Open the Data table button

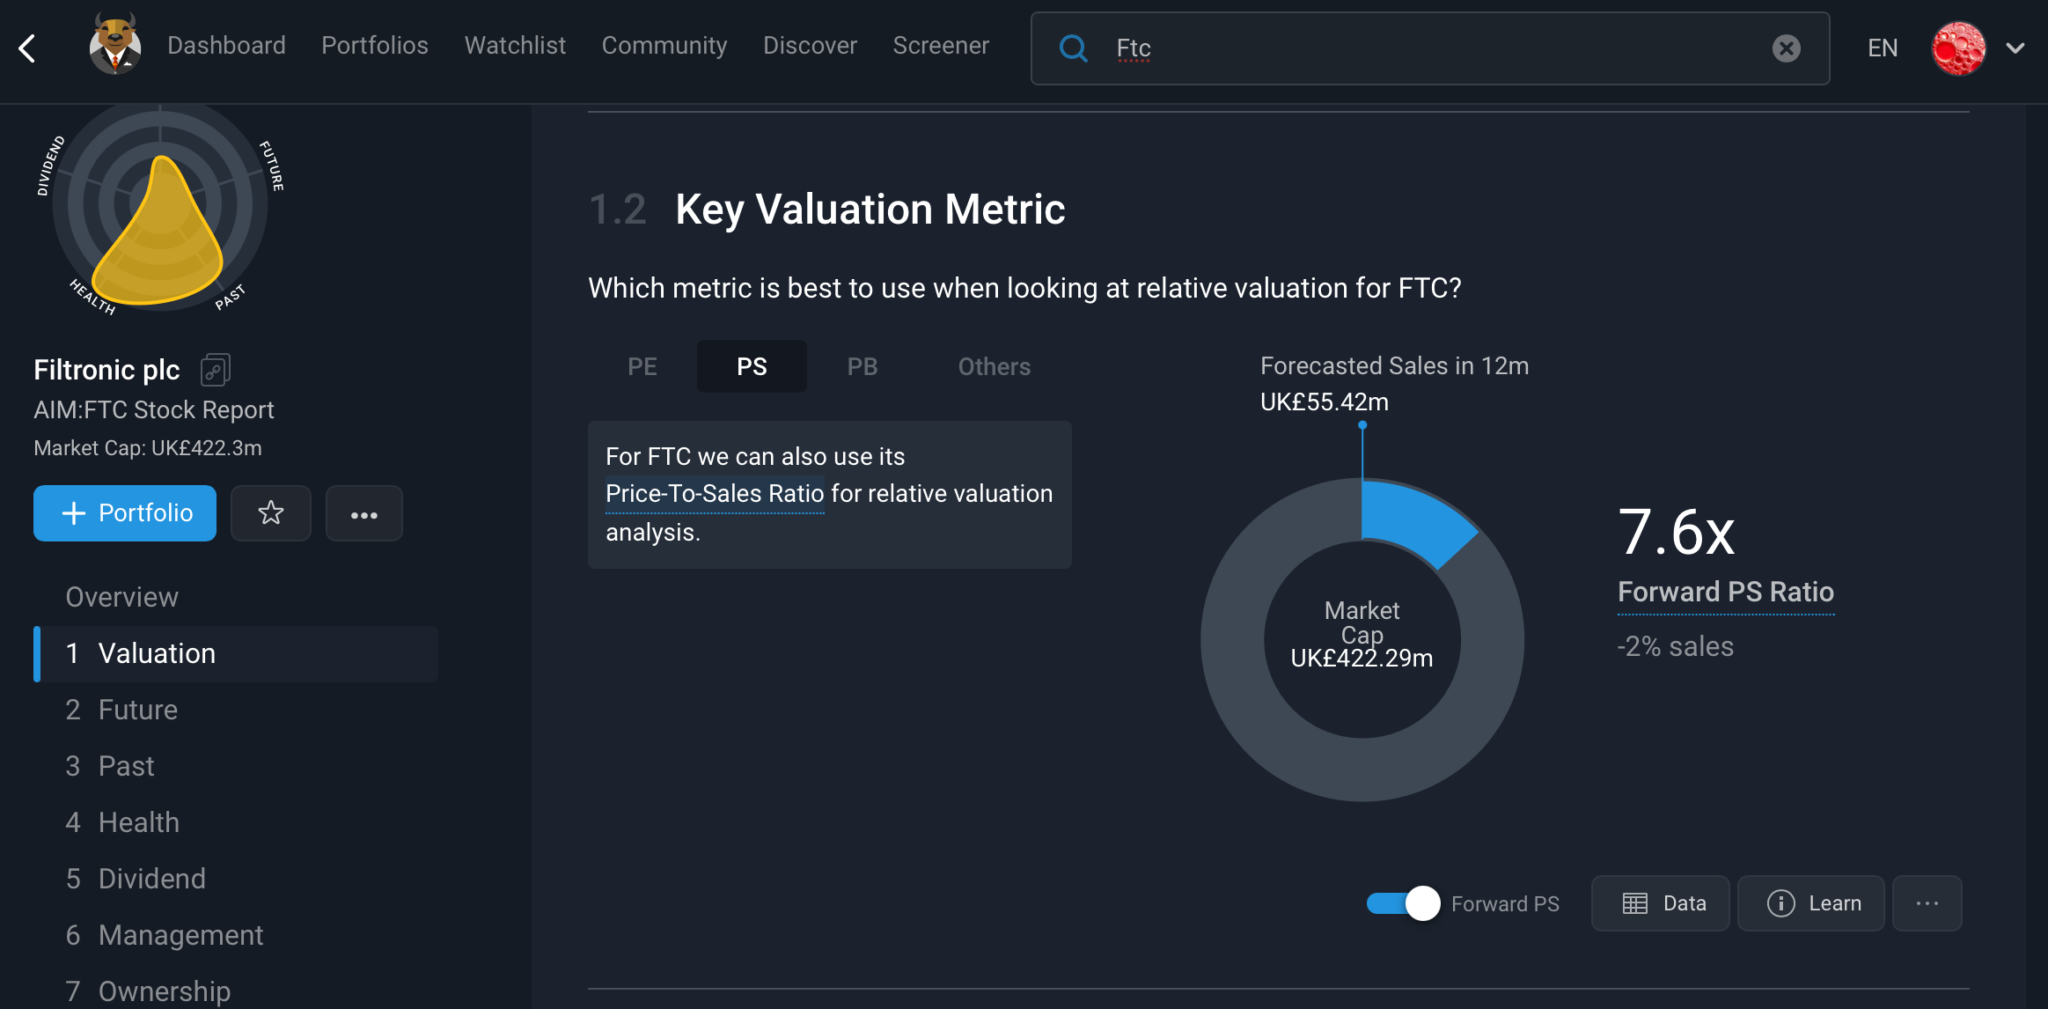pyautogui.click(x=1660, y=903)
